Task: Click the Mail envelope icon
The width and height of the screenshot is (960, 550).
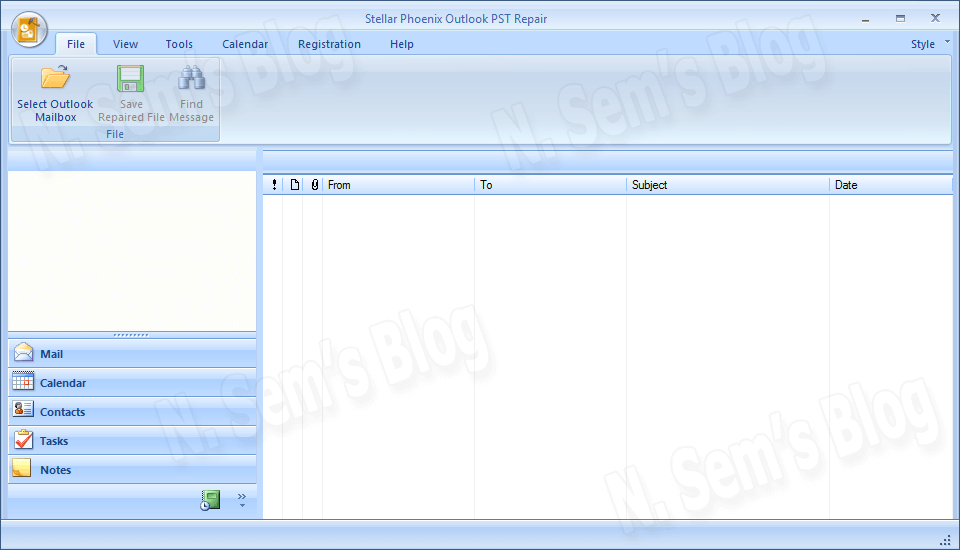Action: [x=23, y=352]
